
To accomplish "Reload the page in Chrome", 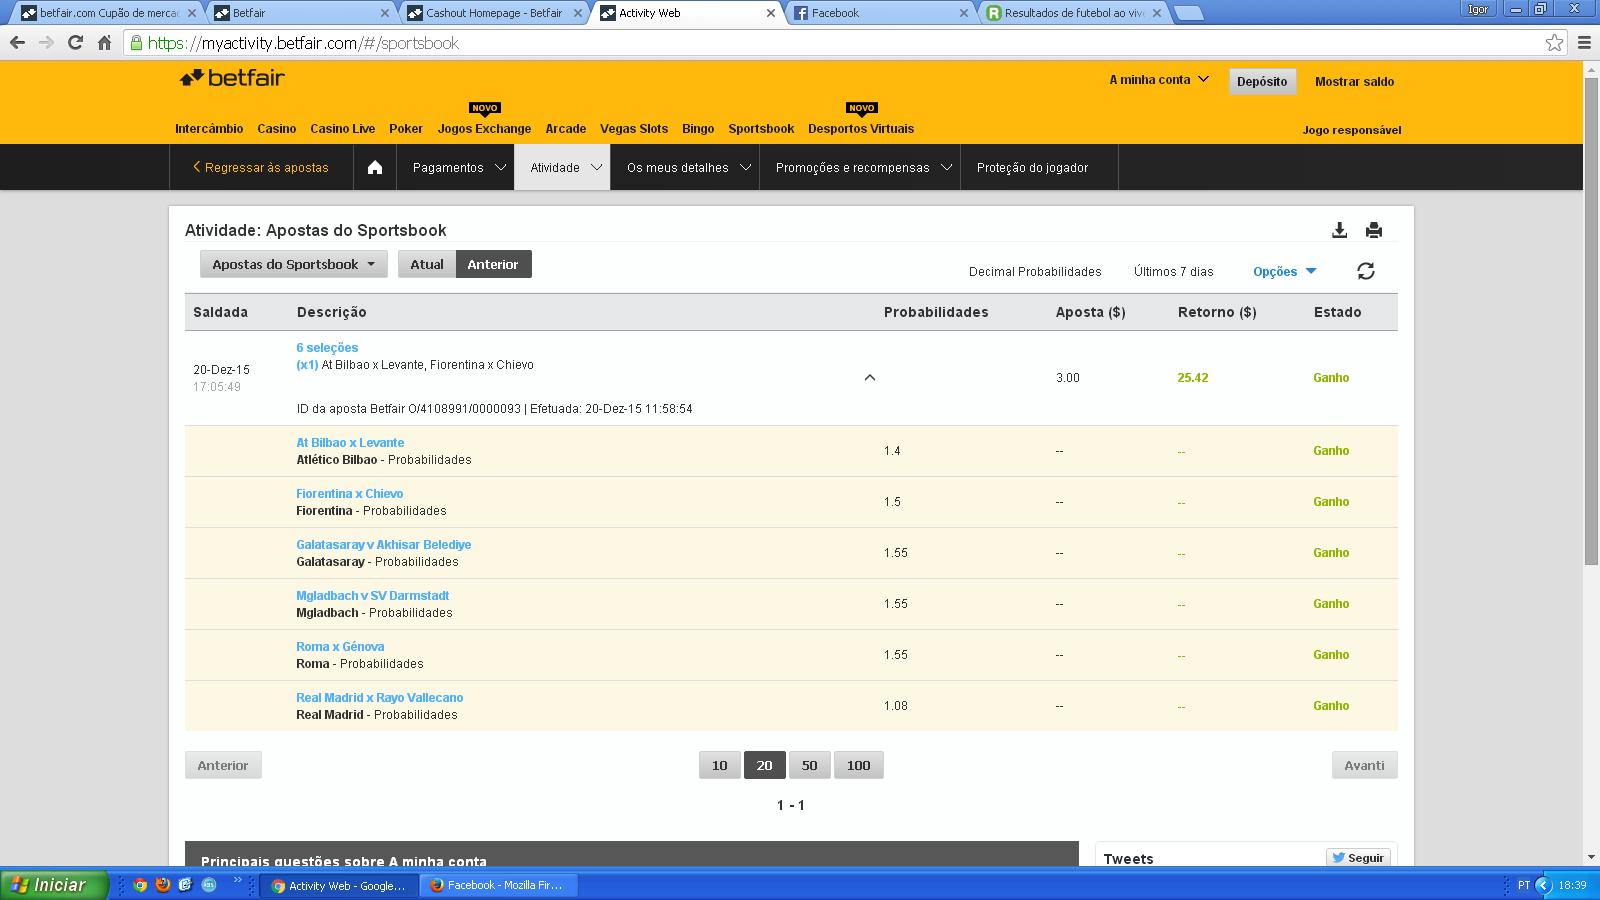I will coord(75,42).
